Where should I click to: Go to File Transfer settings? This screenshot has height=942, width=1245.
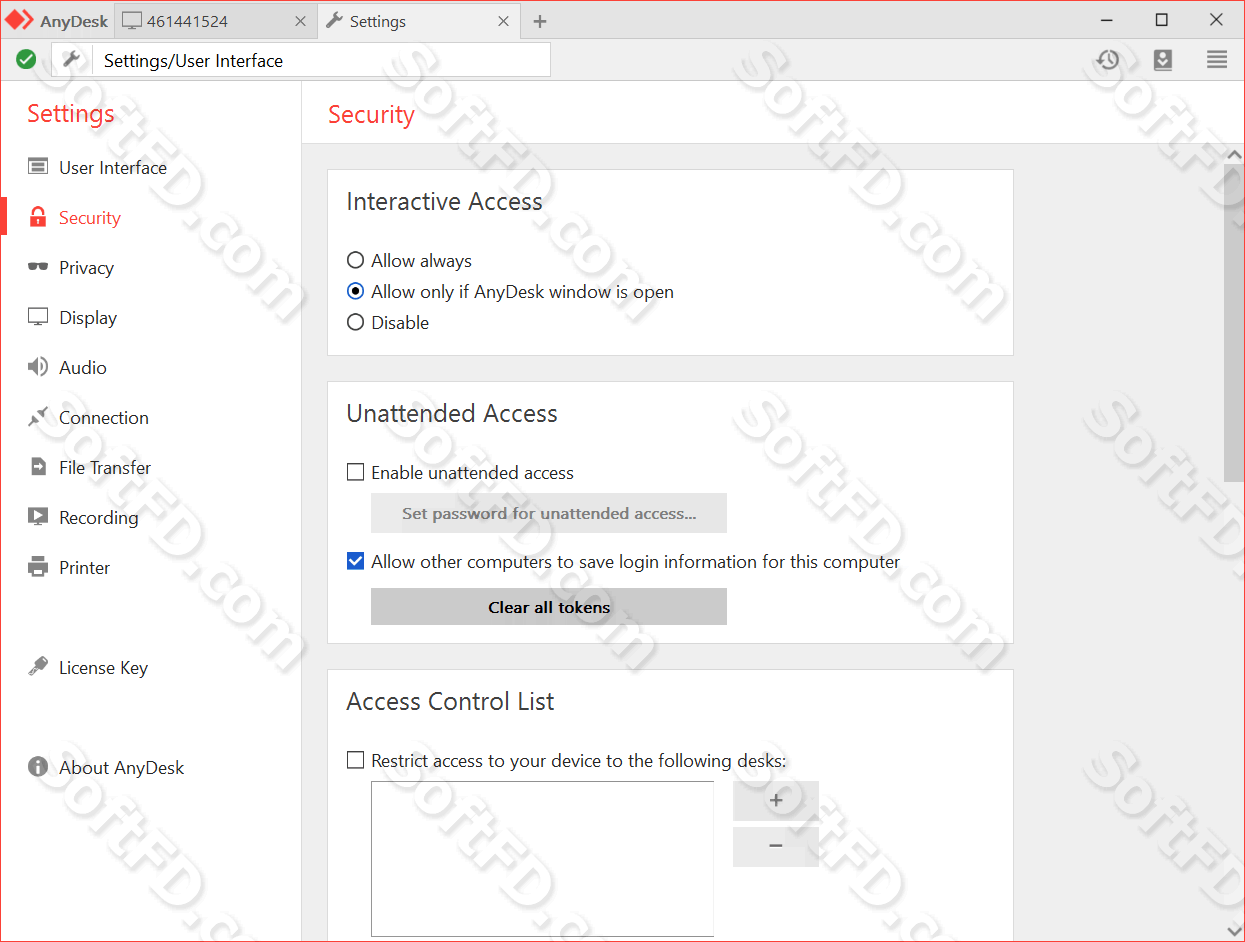tap(105, 467)
